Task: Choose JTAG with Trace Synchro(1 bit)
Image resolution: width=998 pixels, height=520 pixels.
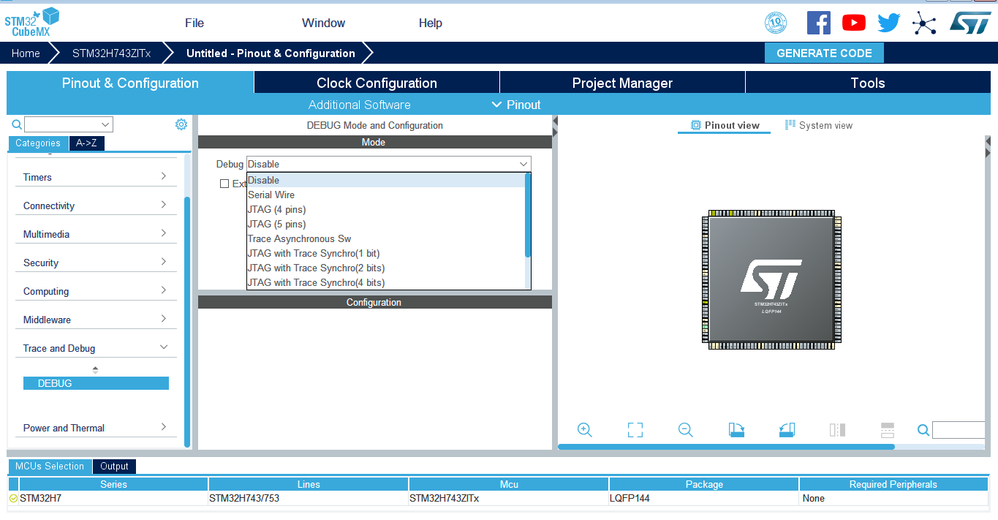Action: tap(386, 253)
